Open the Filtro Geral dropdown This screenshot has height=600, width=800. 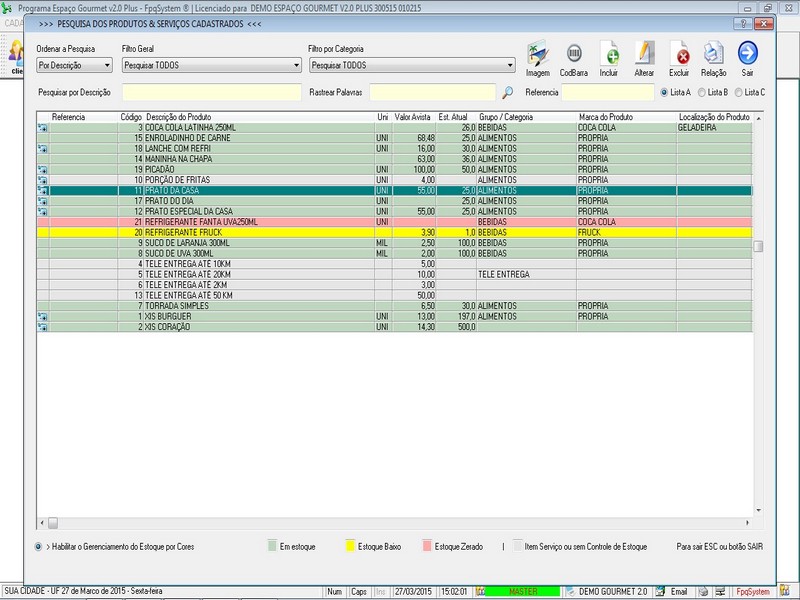(x=212, y=65)
